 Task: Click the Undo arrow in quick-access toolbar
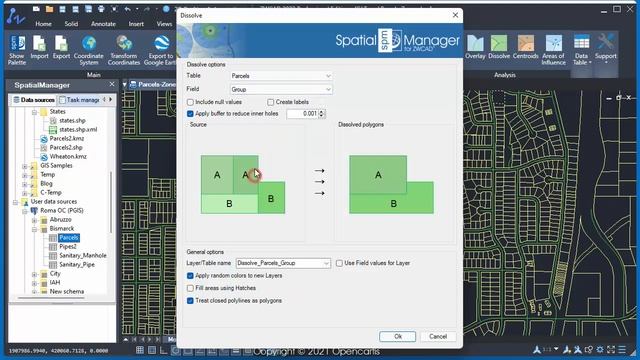128,9
